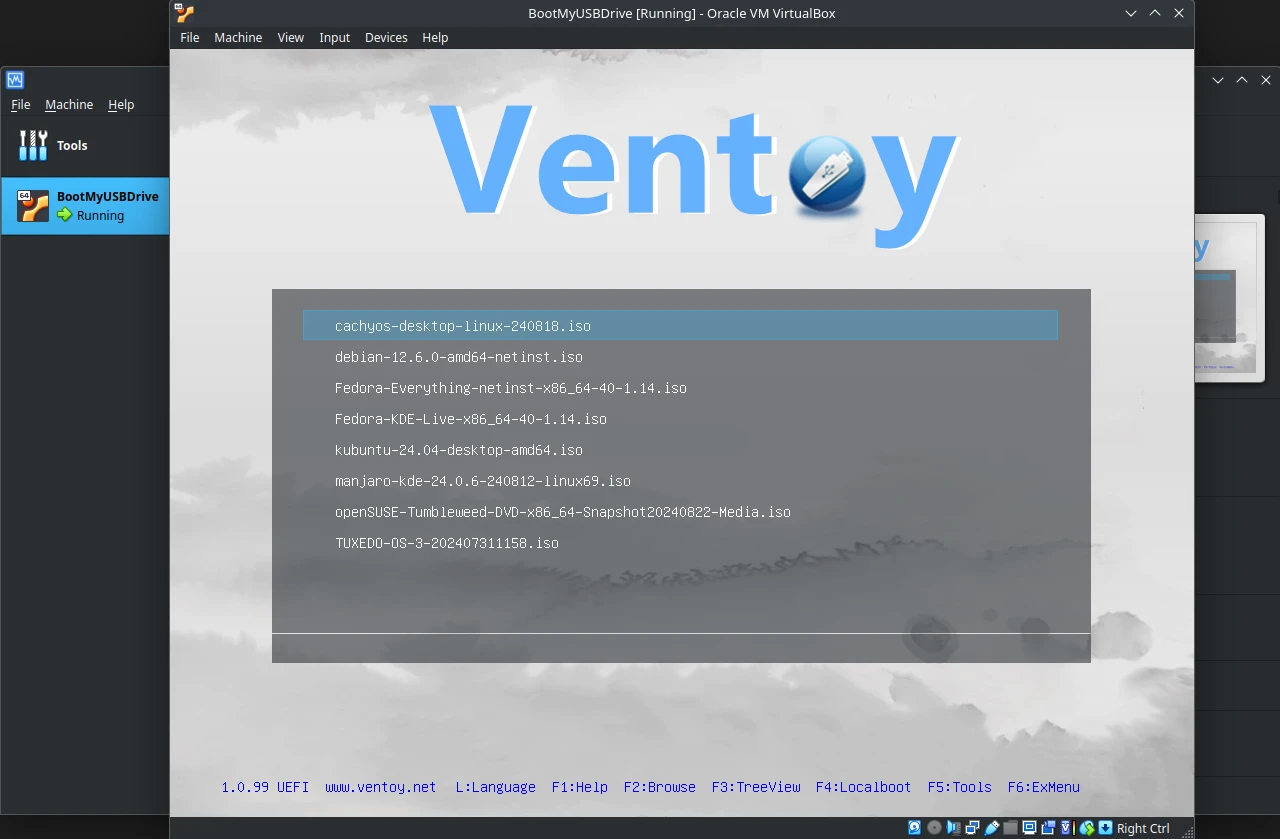The width and height of the screenshot is (1280, 839).
Task: Toggle the mouse integration status icon
Action: (1087, 828)
